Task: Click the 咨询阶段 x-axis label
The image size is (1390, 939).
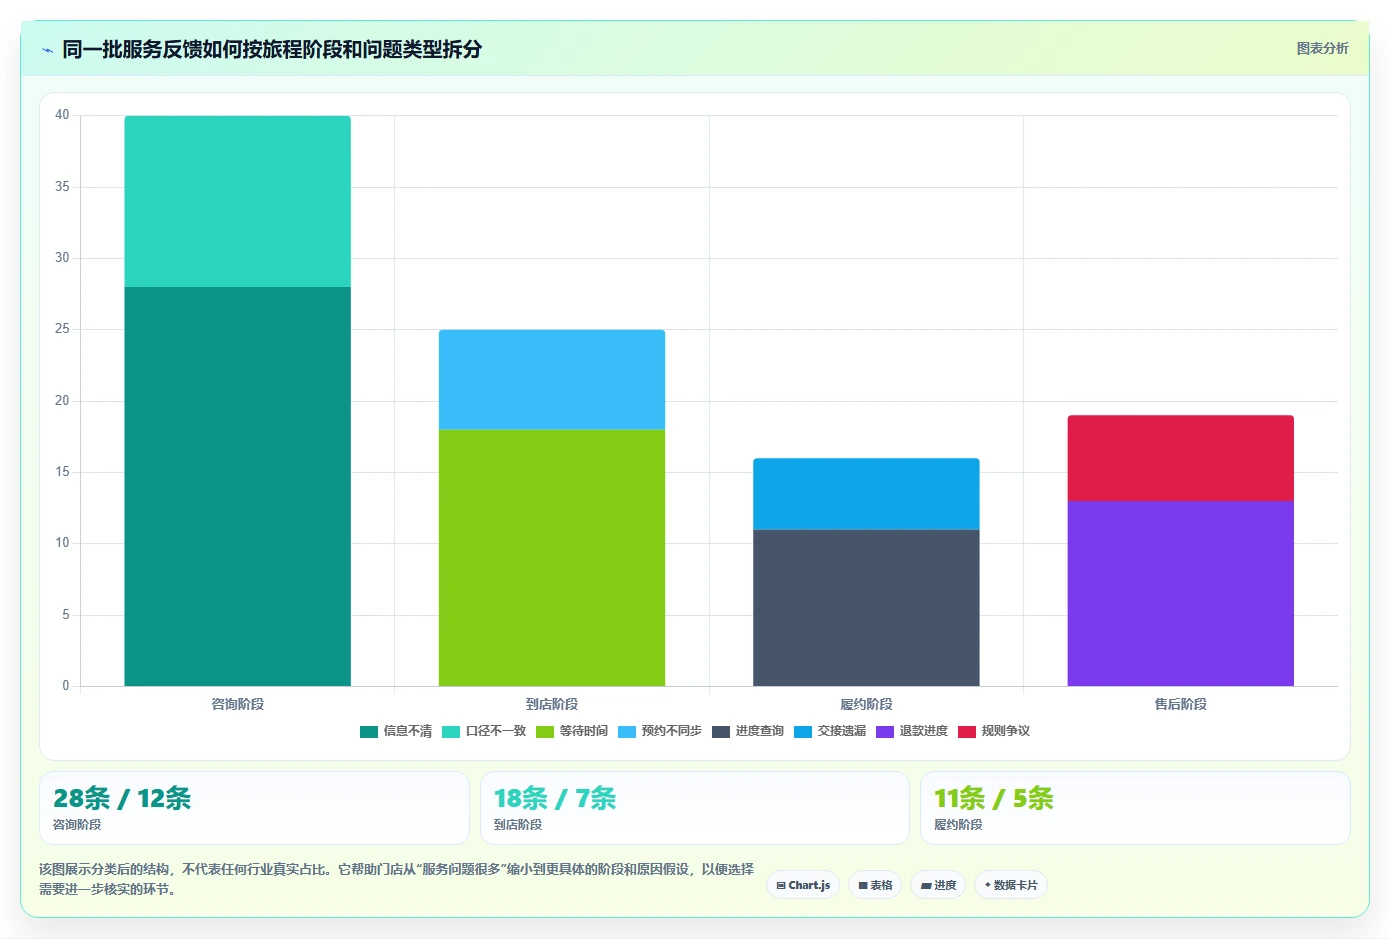Action: pyautogui.click(x=237, y=704)
